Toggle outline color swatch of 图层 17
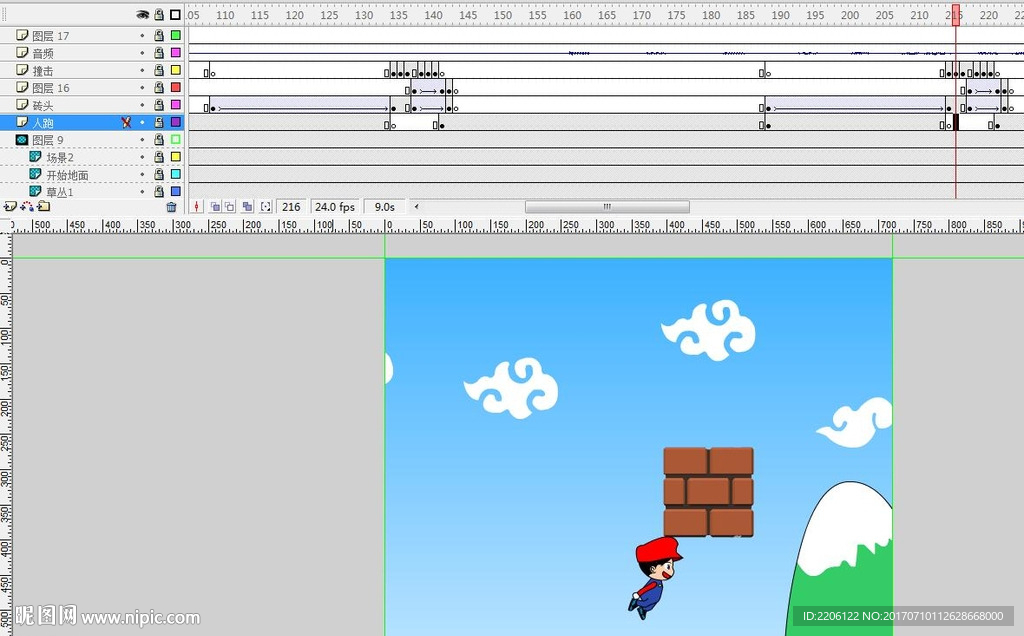 pyautogui.click(x=176, y=35)
